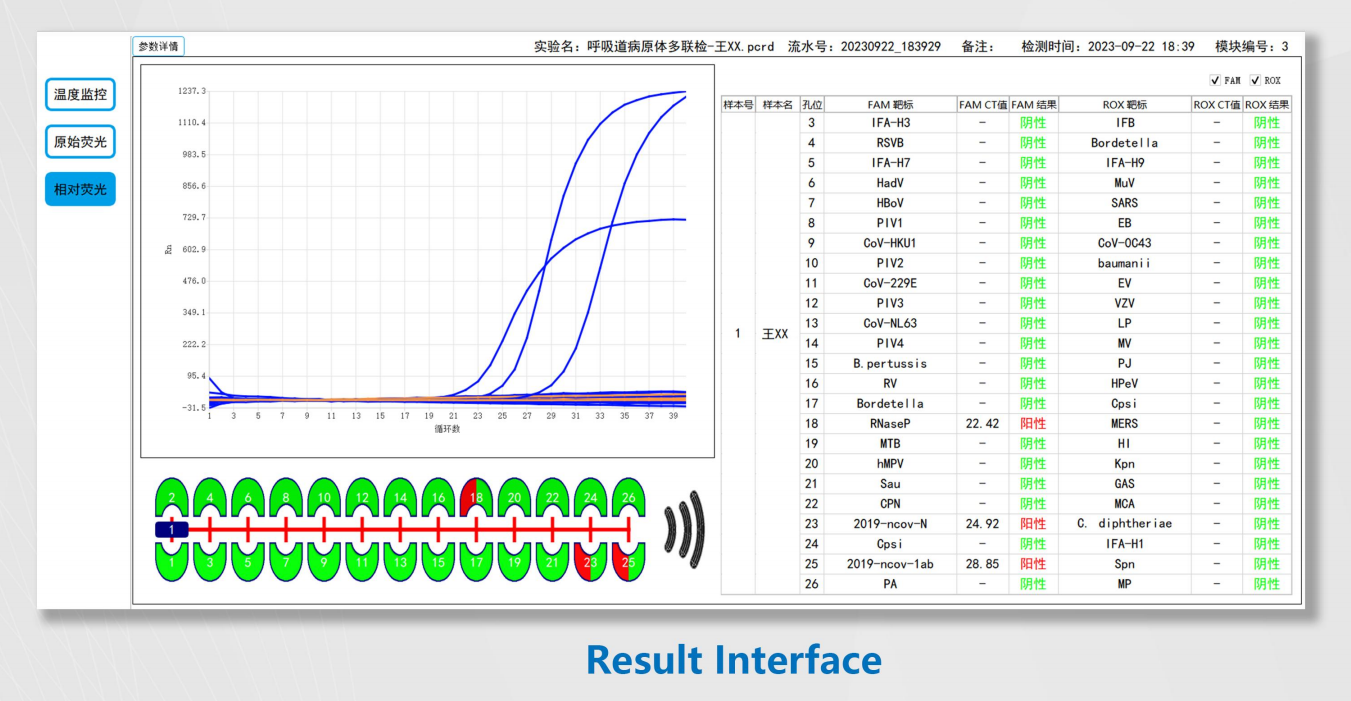The width and height of the screenshot is (1351, 701).
Task: Click the 阳性 result for 2019-ncov-1ab
Action: coord(1033,563)
